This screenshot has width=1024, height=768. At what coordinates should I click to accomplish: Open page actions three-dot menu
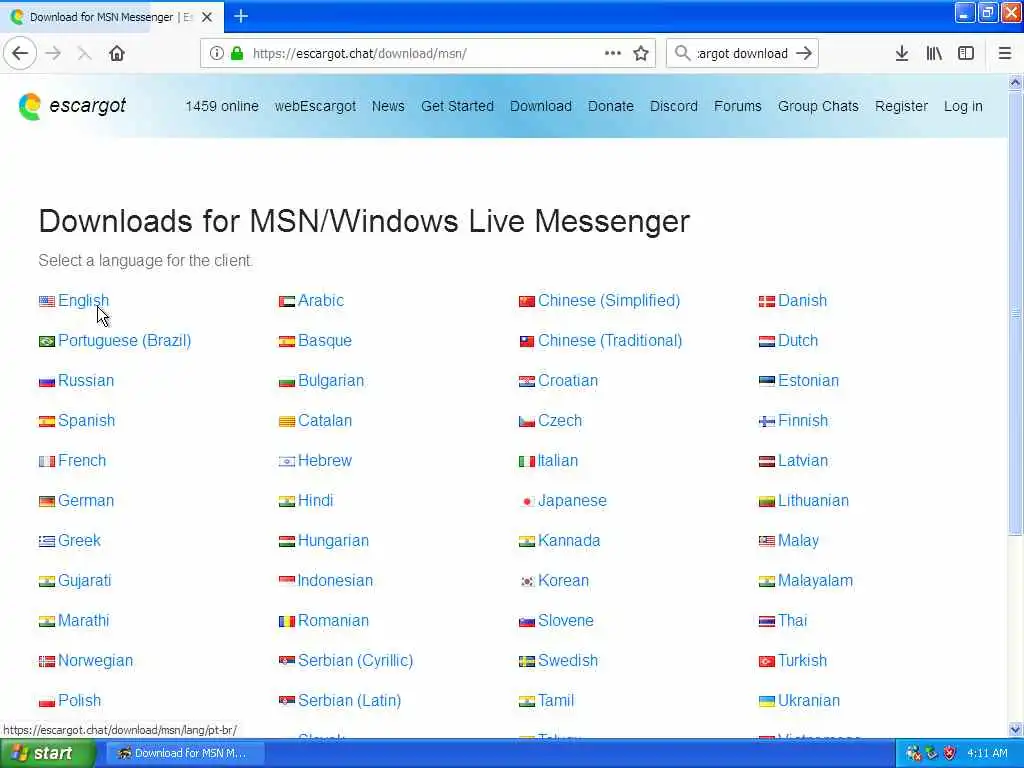click(613, 54)
